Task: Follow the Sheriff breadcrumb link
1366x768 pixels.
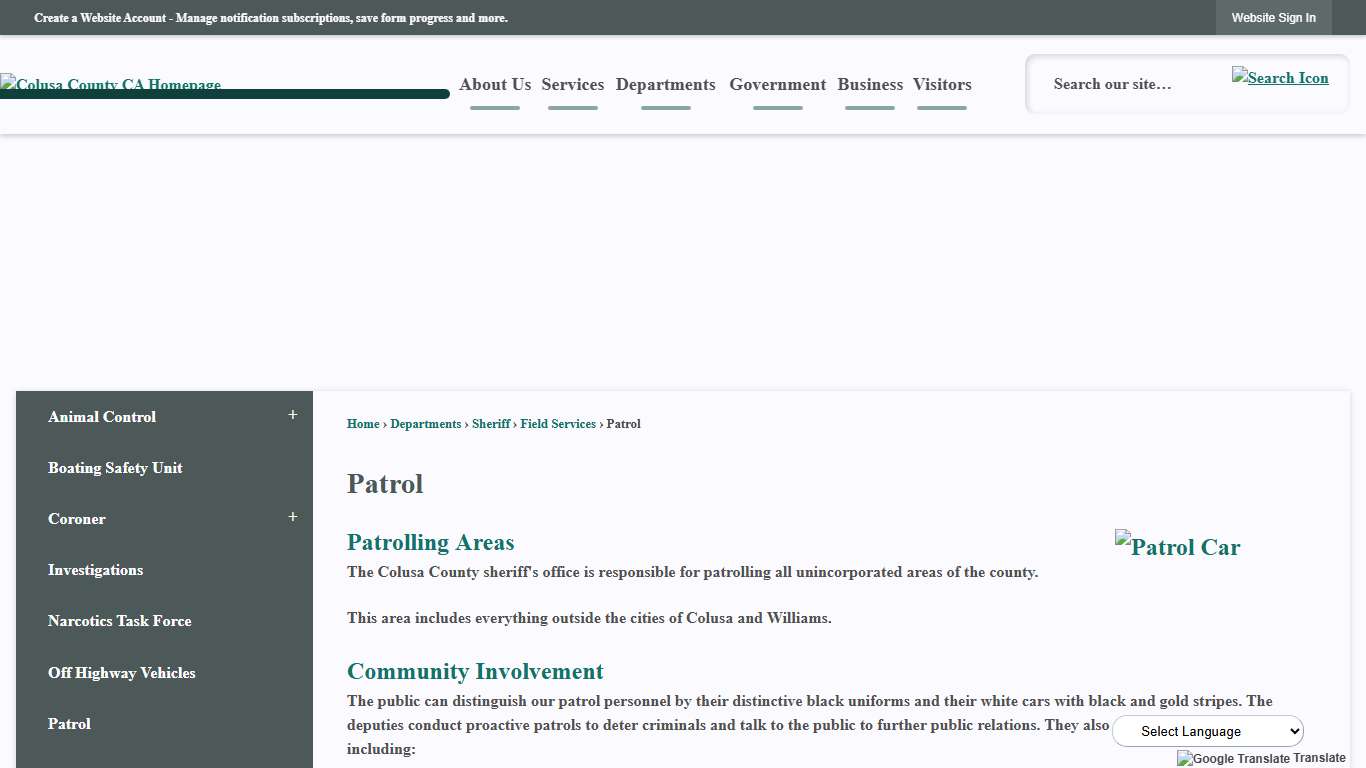Action: pyautogui.click(x=490, y=423)
